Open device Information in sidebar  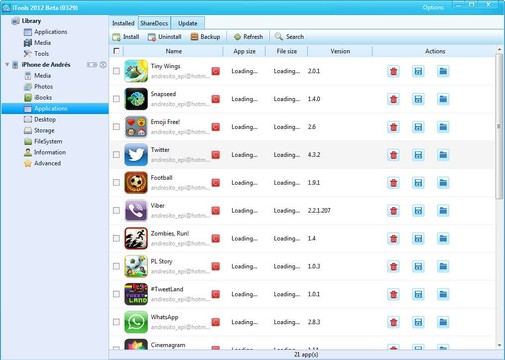45,152
